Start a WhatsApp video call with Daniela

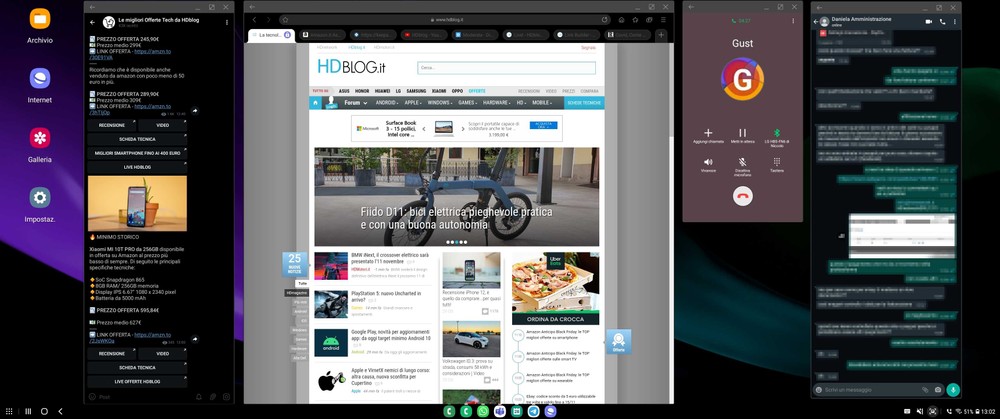(928, 21)
